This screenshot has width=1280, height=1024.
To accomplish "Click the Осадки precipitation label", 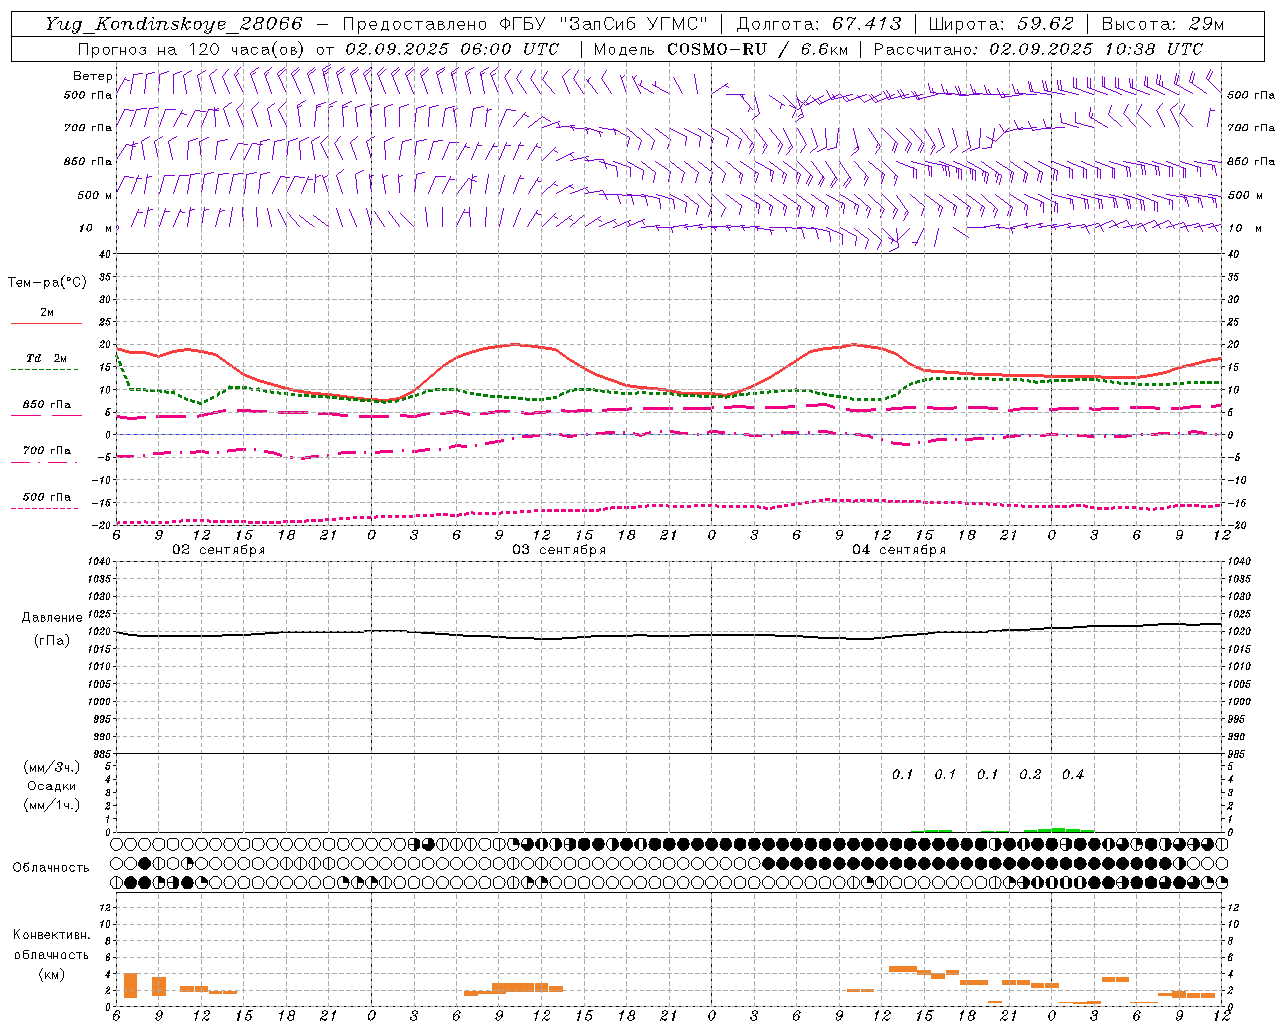I will click(x=51, y=786).
